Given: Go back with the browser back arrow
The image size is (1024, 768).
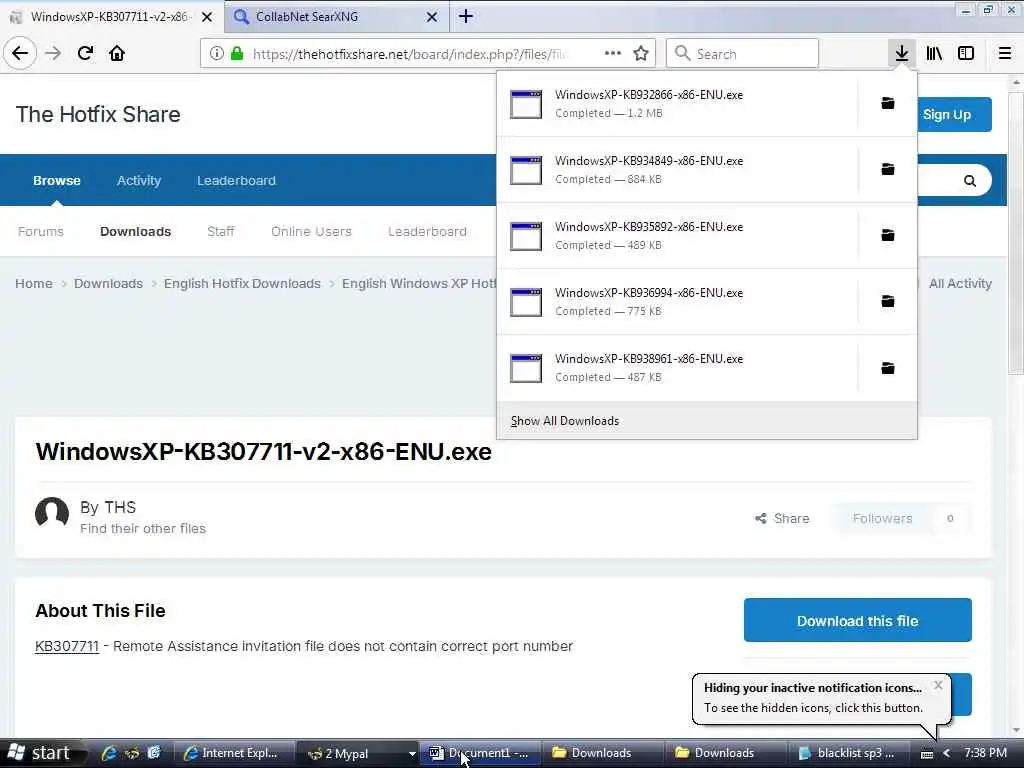Looking at the screenshot, I should [20, 53].
